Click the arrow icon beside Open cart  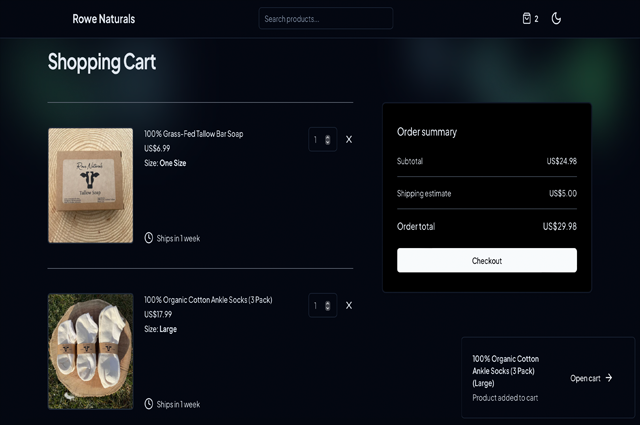609,378
